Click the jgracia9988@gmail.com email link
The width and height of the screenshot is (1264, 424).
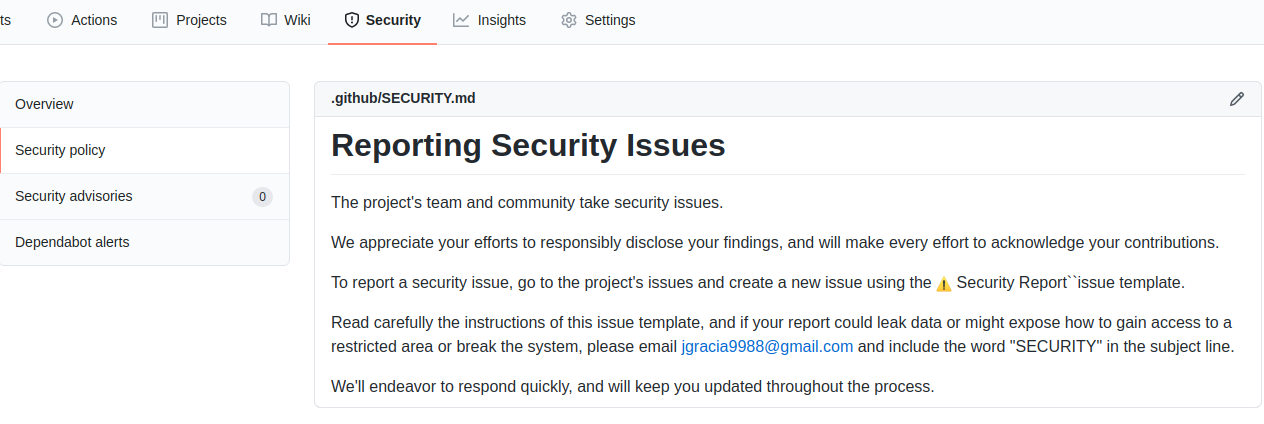tap(767, 347)
